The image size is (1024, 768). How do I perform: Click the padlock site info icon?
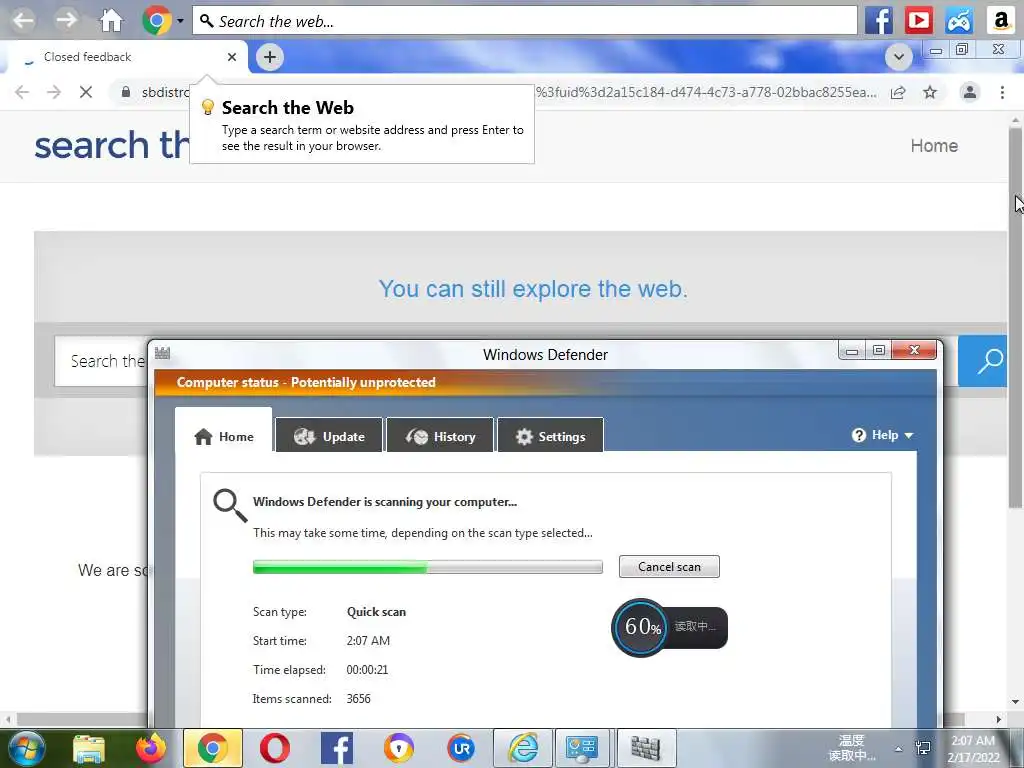pos(126,92)
